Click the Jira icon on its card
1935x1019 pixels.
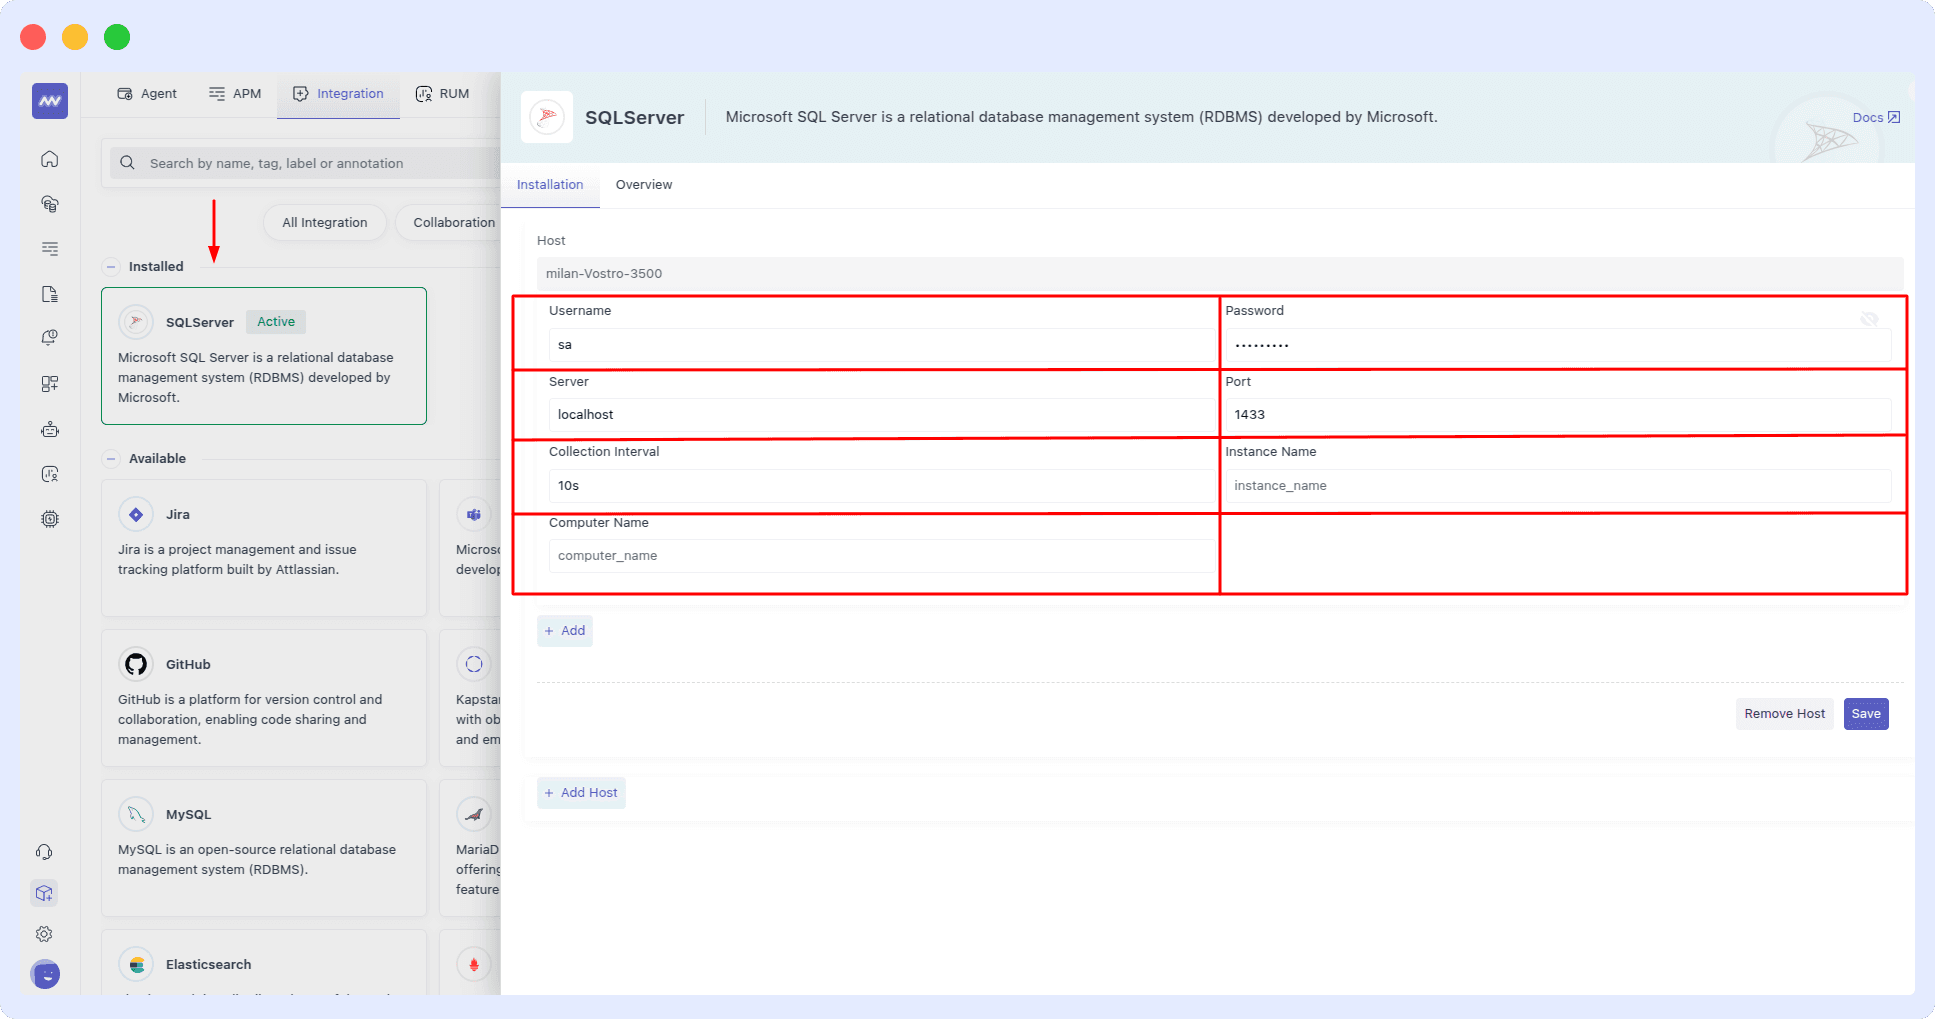coord(136,513)
